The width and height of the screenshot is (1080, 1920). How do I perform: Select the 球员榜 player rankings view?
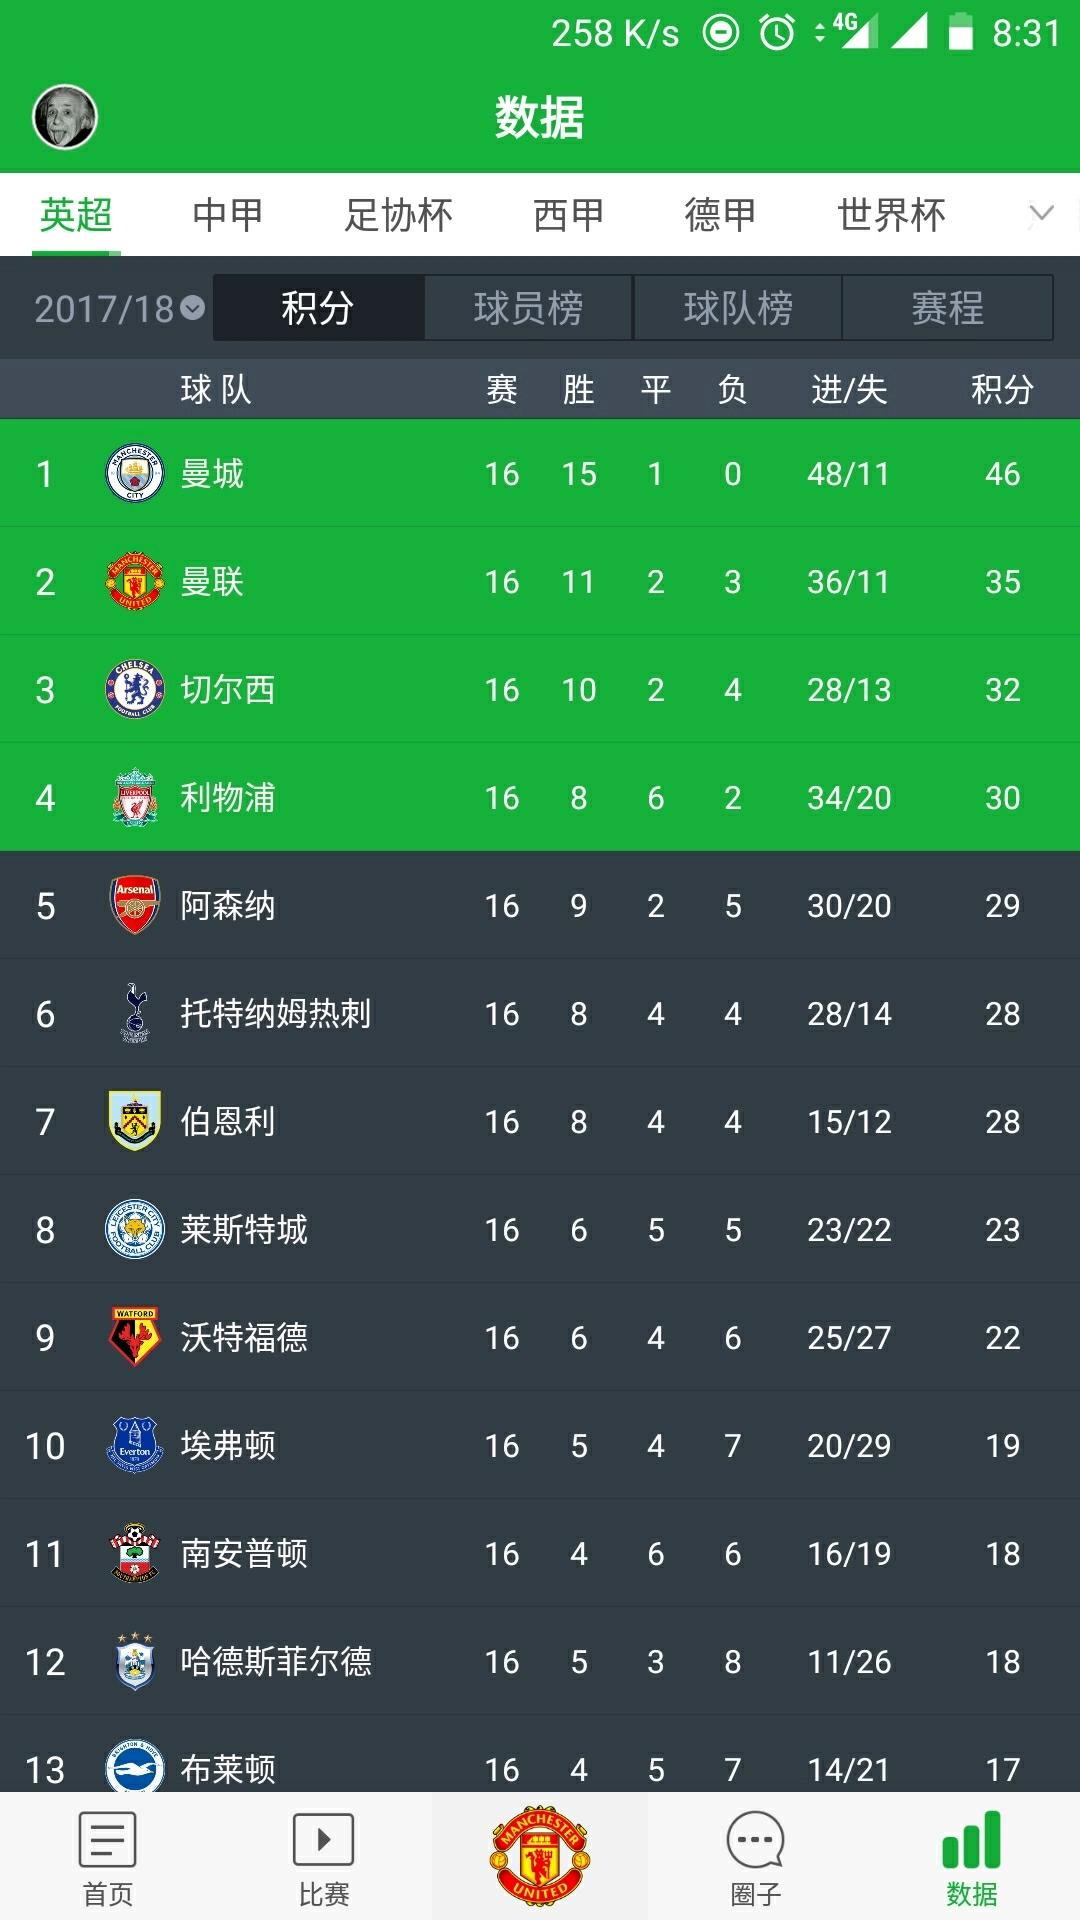point(528,308)
